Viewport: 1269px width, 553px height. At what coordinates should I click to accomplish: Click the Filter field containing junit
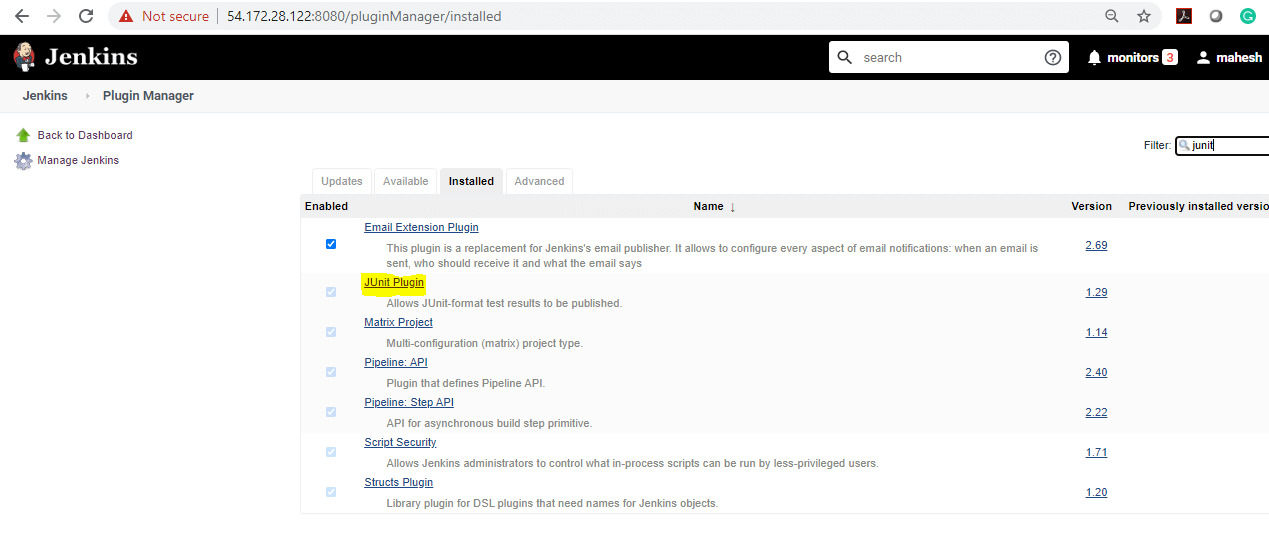1223,145
